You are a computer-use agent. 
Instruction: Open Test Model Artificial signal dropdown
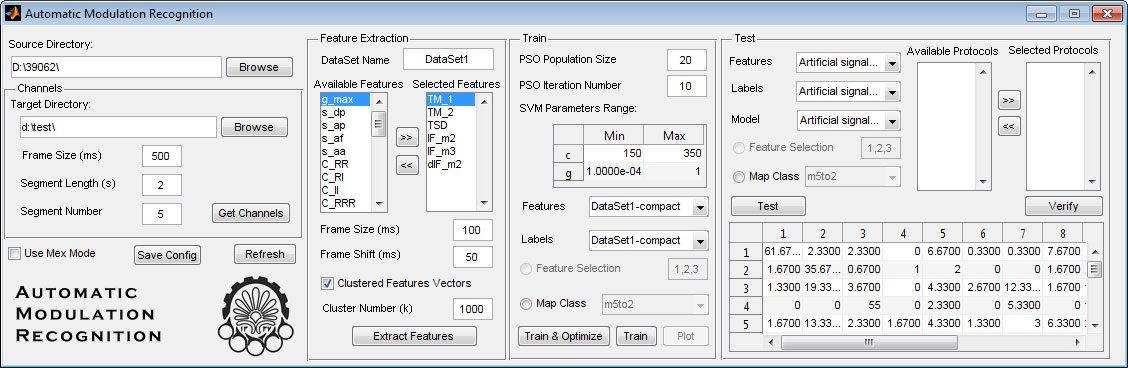click(x=848, y=121)
